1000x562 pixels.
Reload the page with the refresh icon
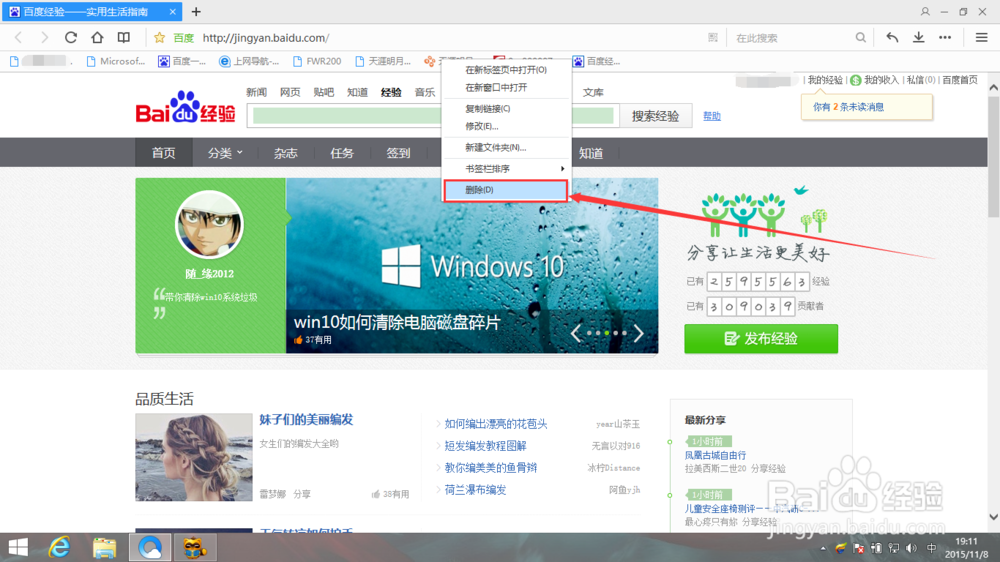[71, 38]
